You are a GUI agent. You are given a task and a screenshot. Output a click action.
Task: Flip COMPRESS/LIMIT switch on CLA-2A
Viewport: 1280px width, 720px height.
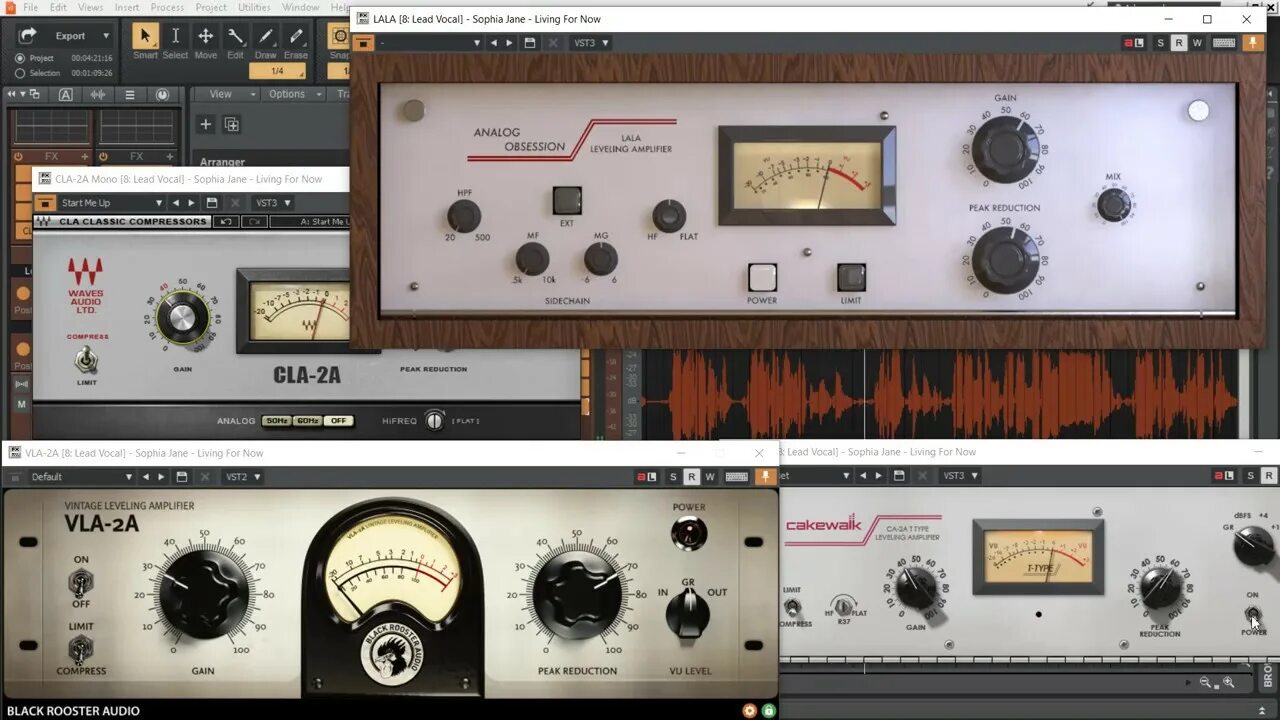pyautogui.click(x=87, y=360)
